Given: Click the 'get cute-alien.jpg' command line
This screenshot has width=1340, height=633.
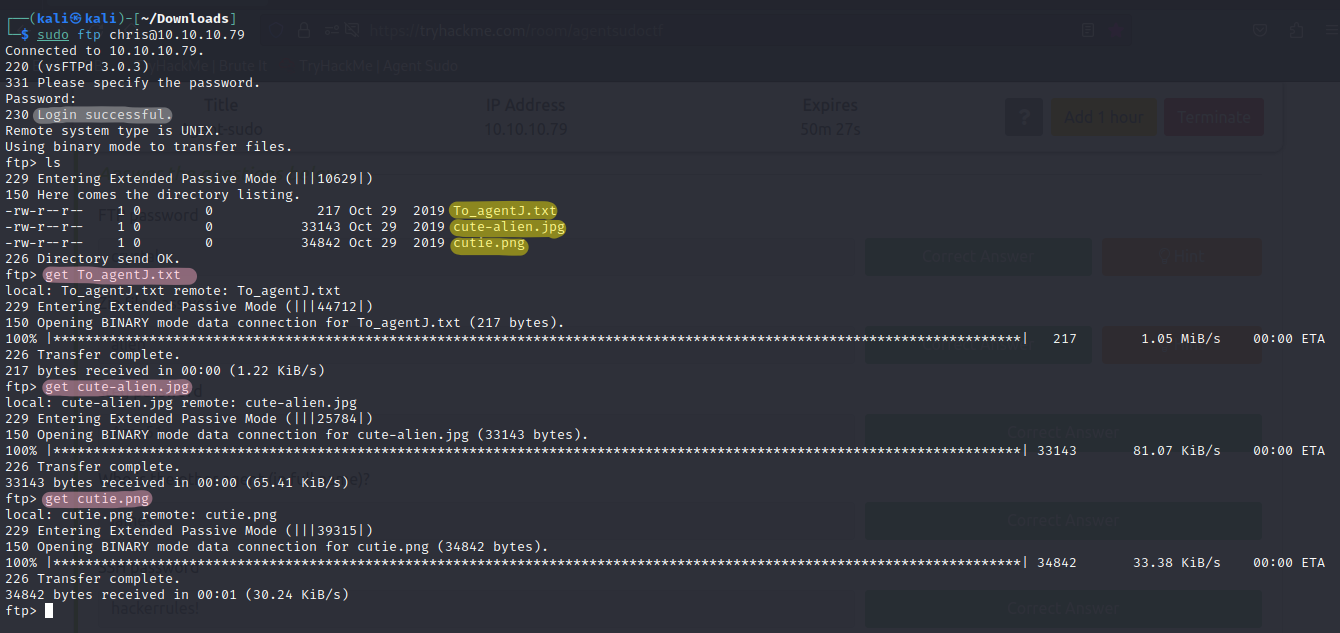Looking at the screenshot, I should click(115, 387).
